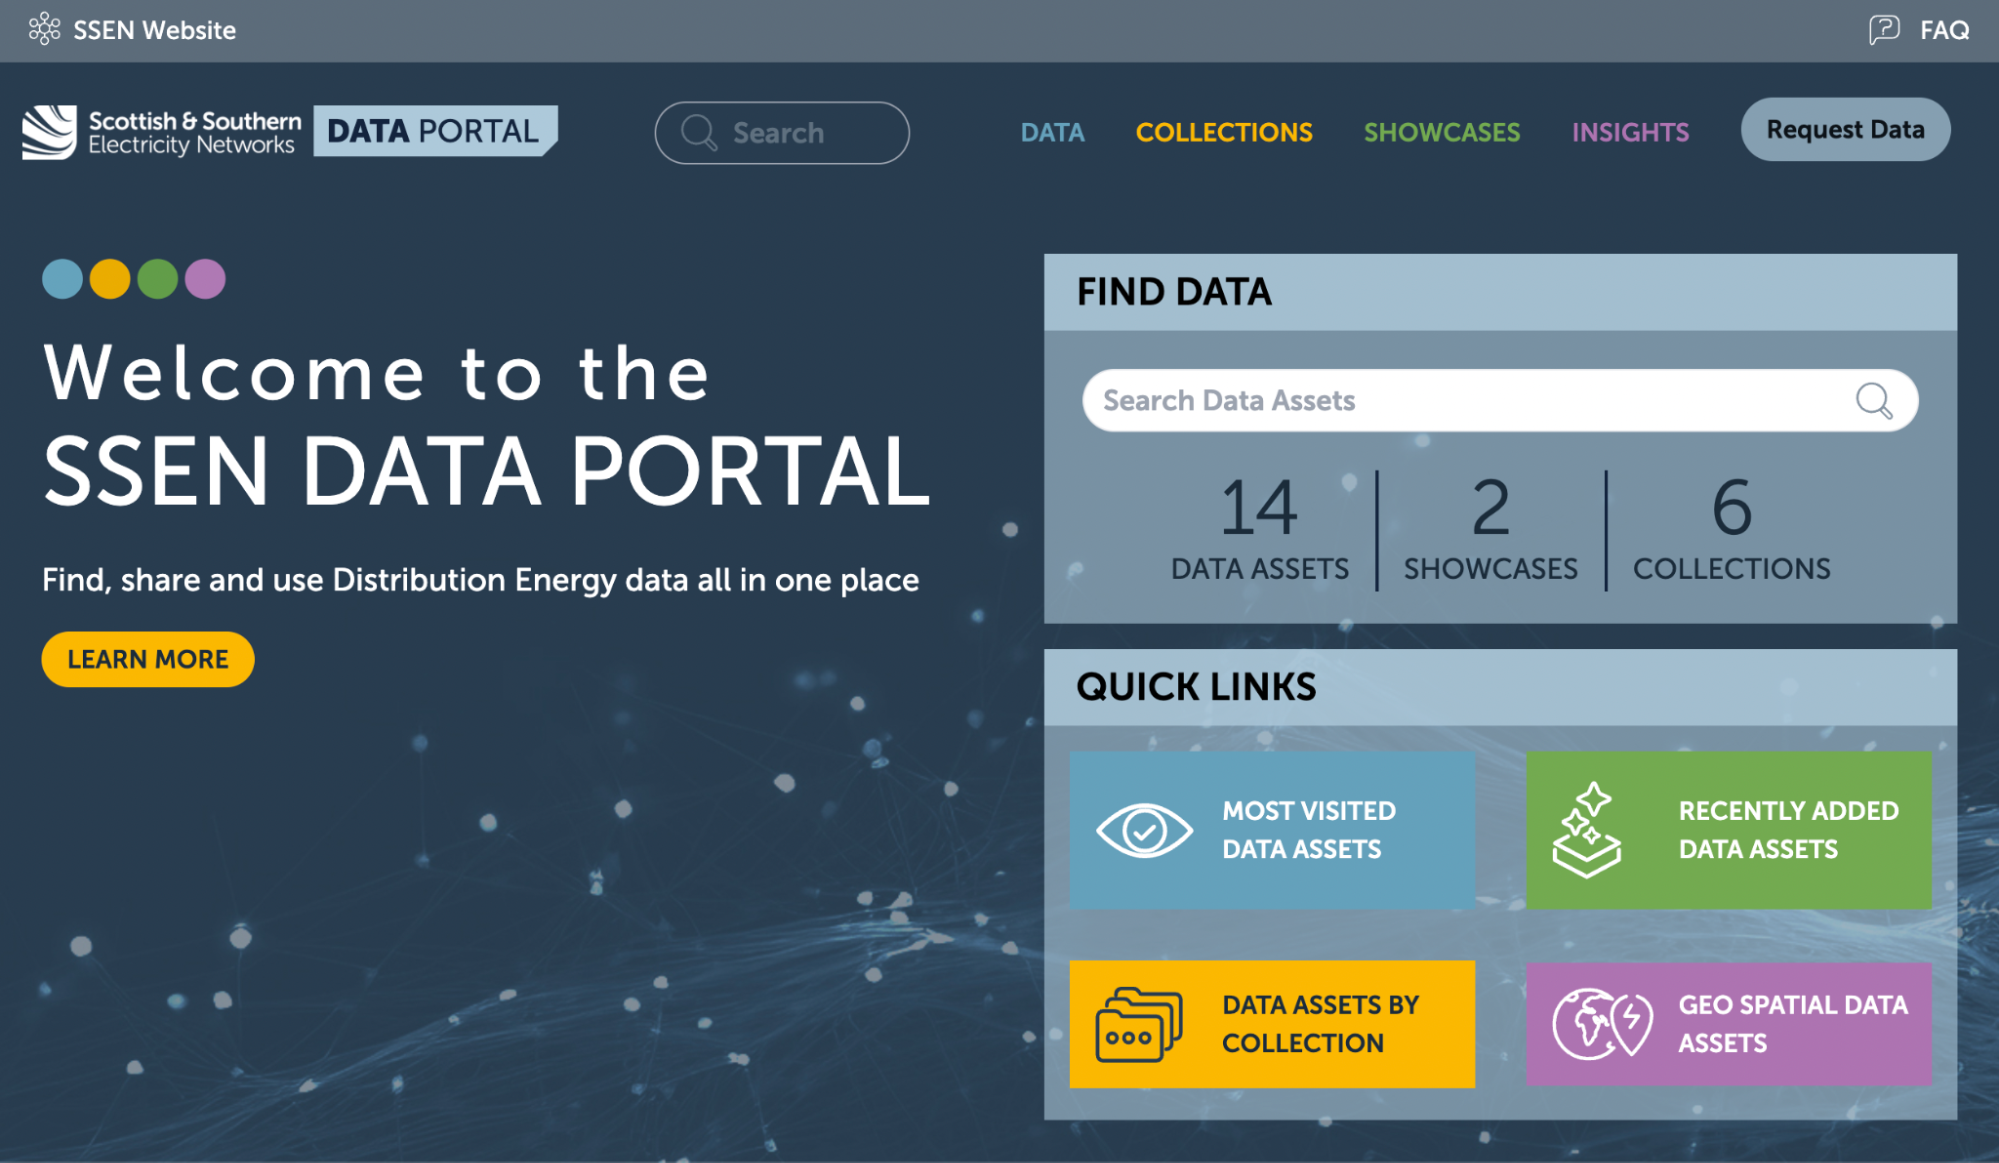Image resolution: width=1999 pixels, height=1163 pixels.
Task: Click the search magnifier in Find Data
Action: click(1874, 401)
